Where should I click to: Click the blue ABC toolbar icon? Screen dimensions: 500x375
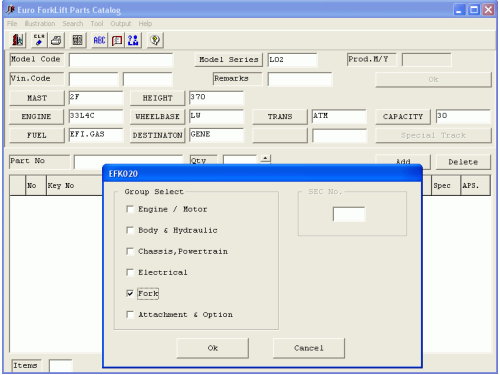(99, 40)
